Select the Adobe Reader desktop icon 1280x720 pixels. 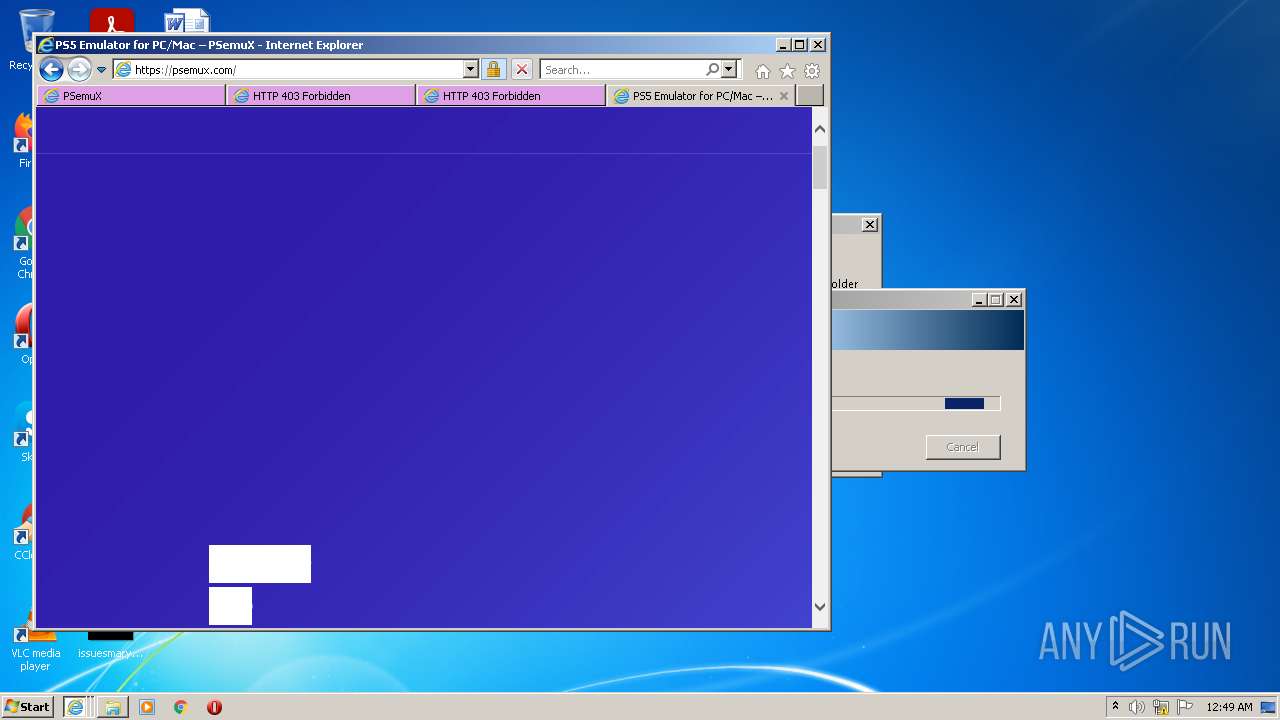pyautogui.click(x=111, y=20)
